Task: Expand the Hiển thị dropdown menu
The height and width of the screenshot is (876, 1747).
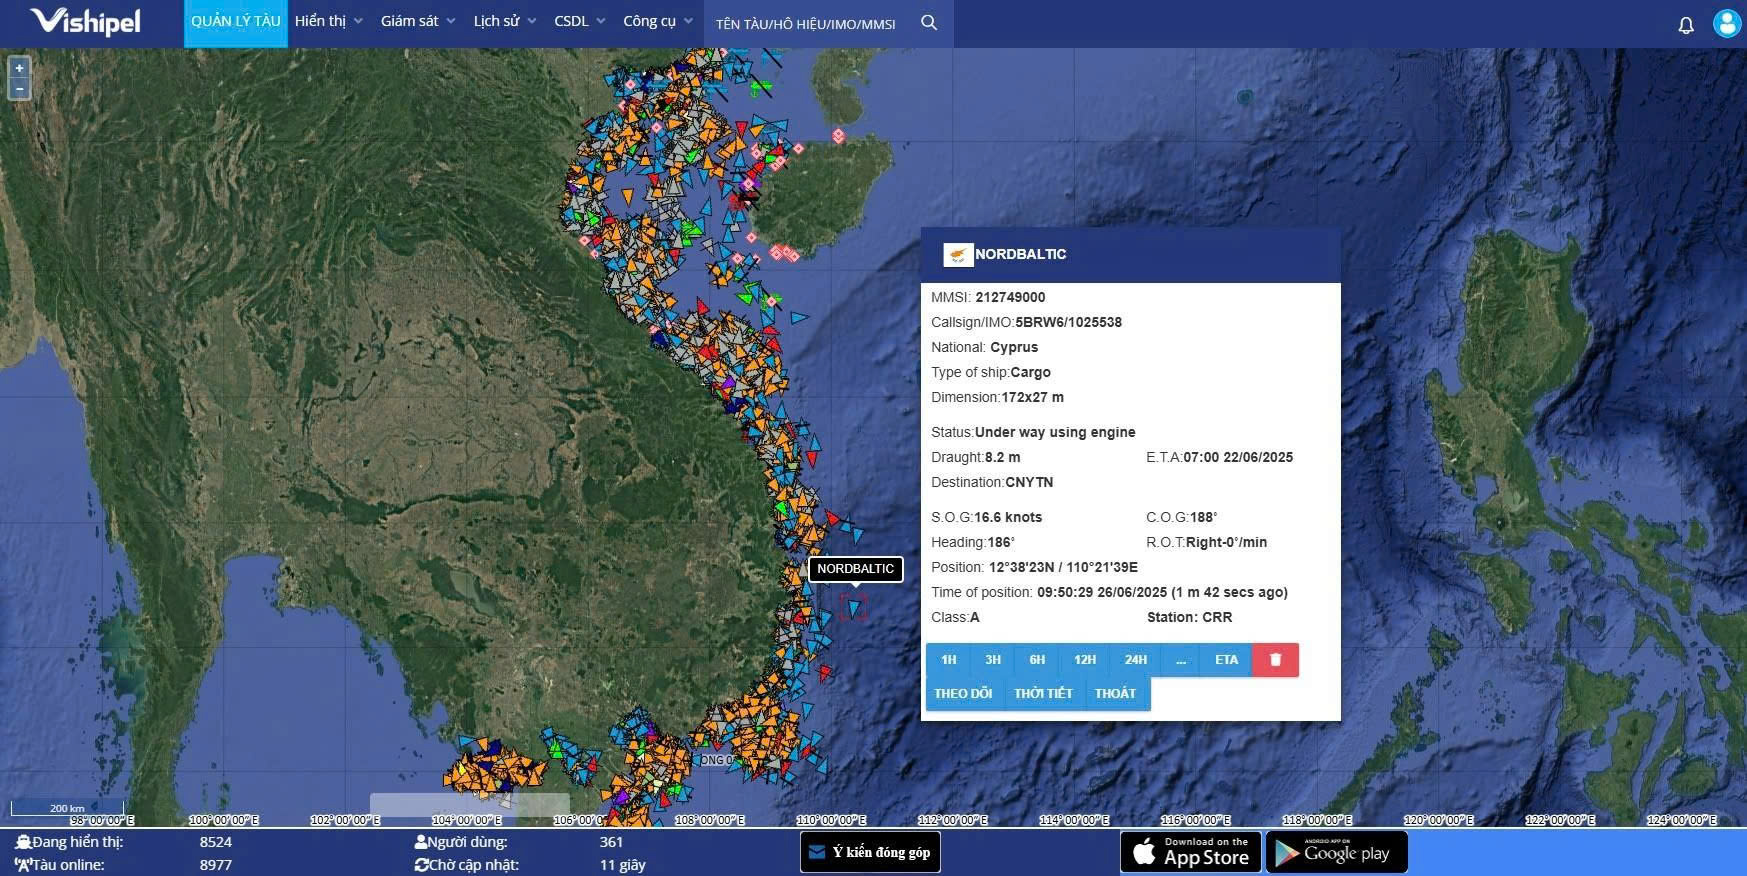Action: click(x=328, y=21)
